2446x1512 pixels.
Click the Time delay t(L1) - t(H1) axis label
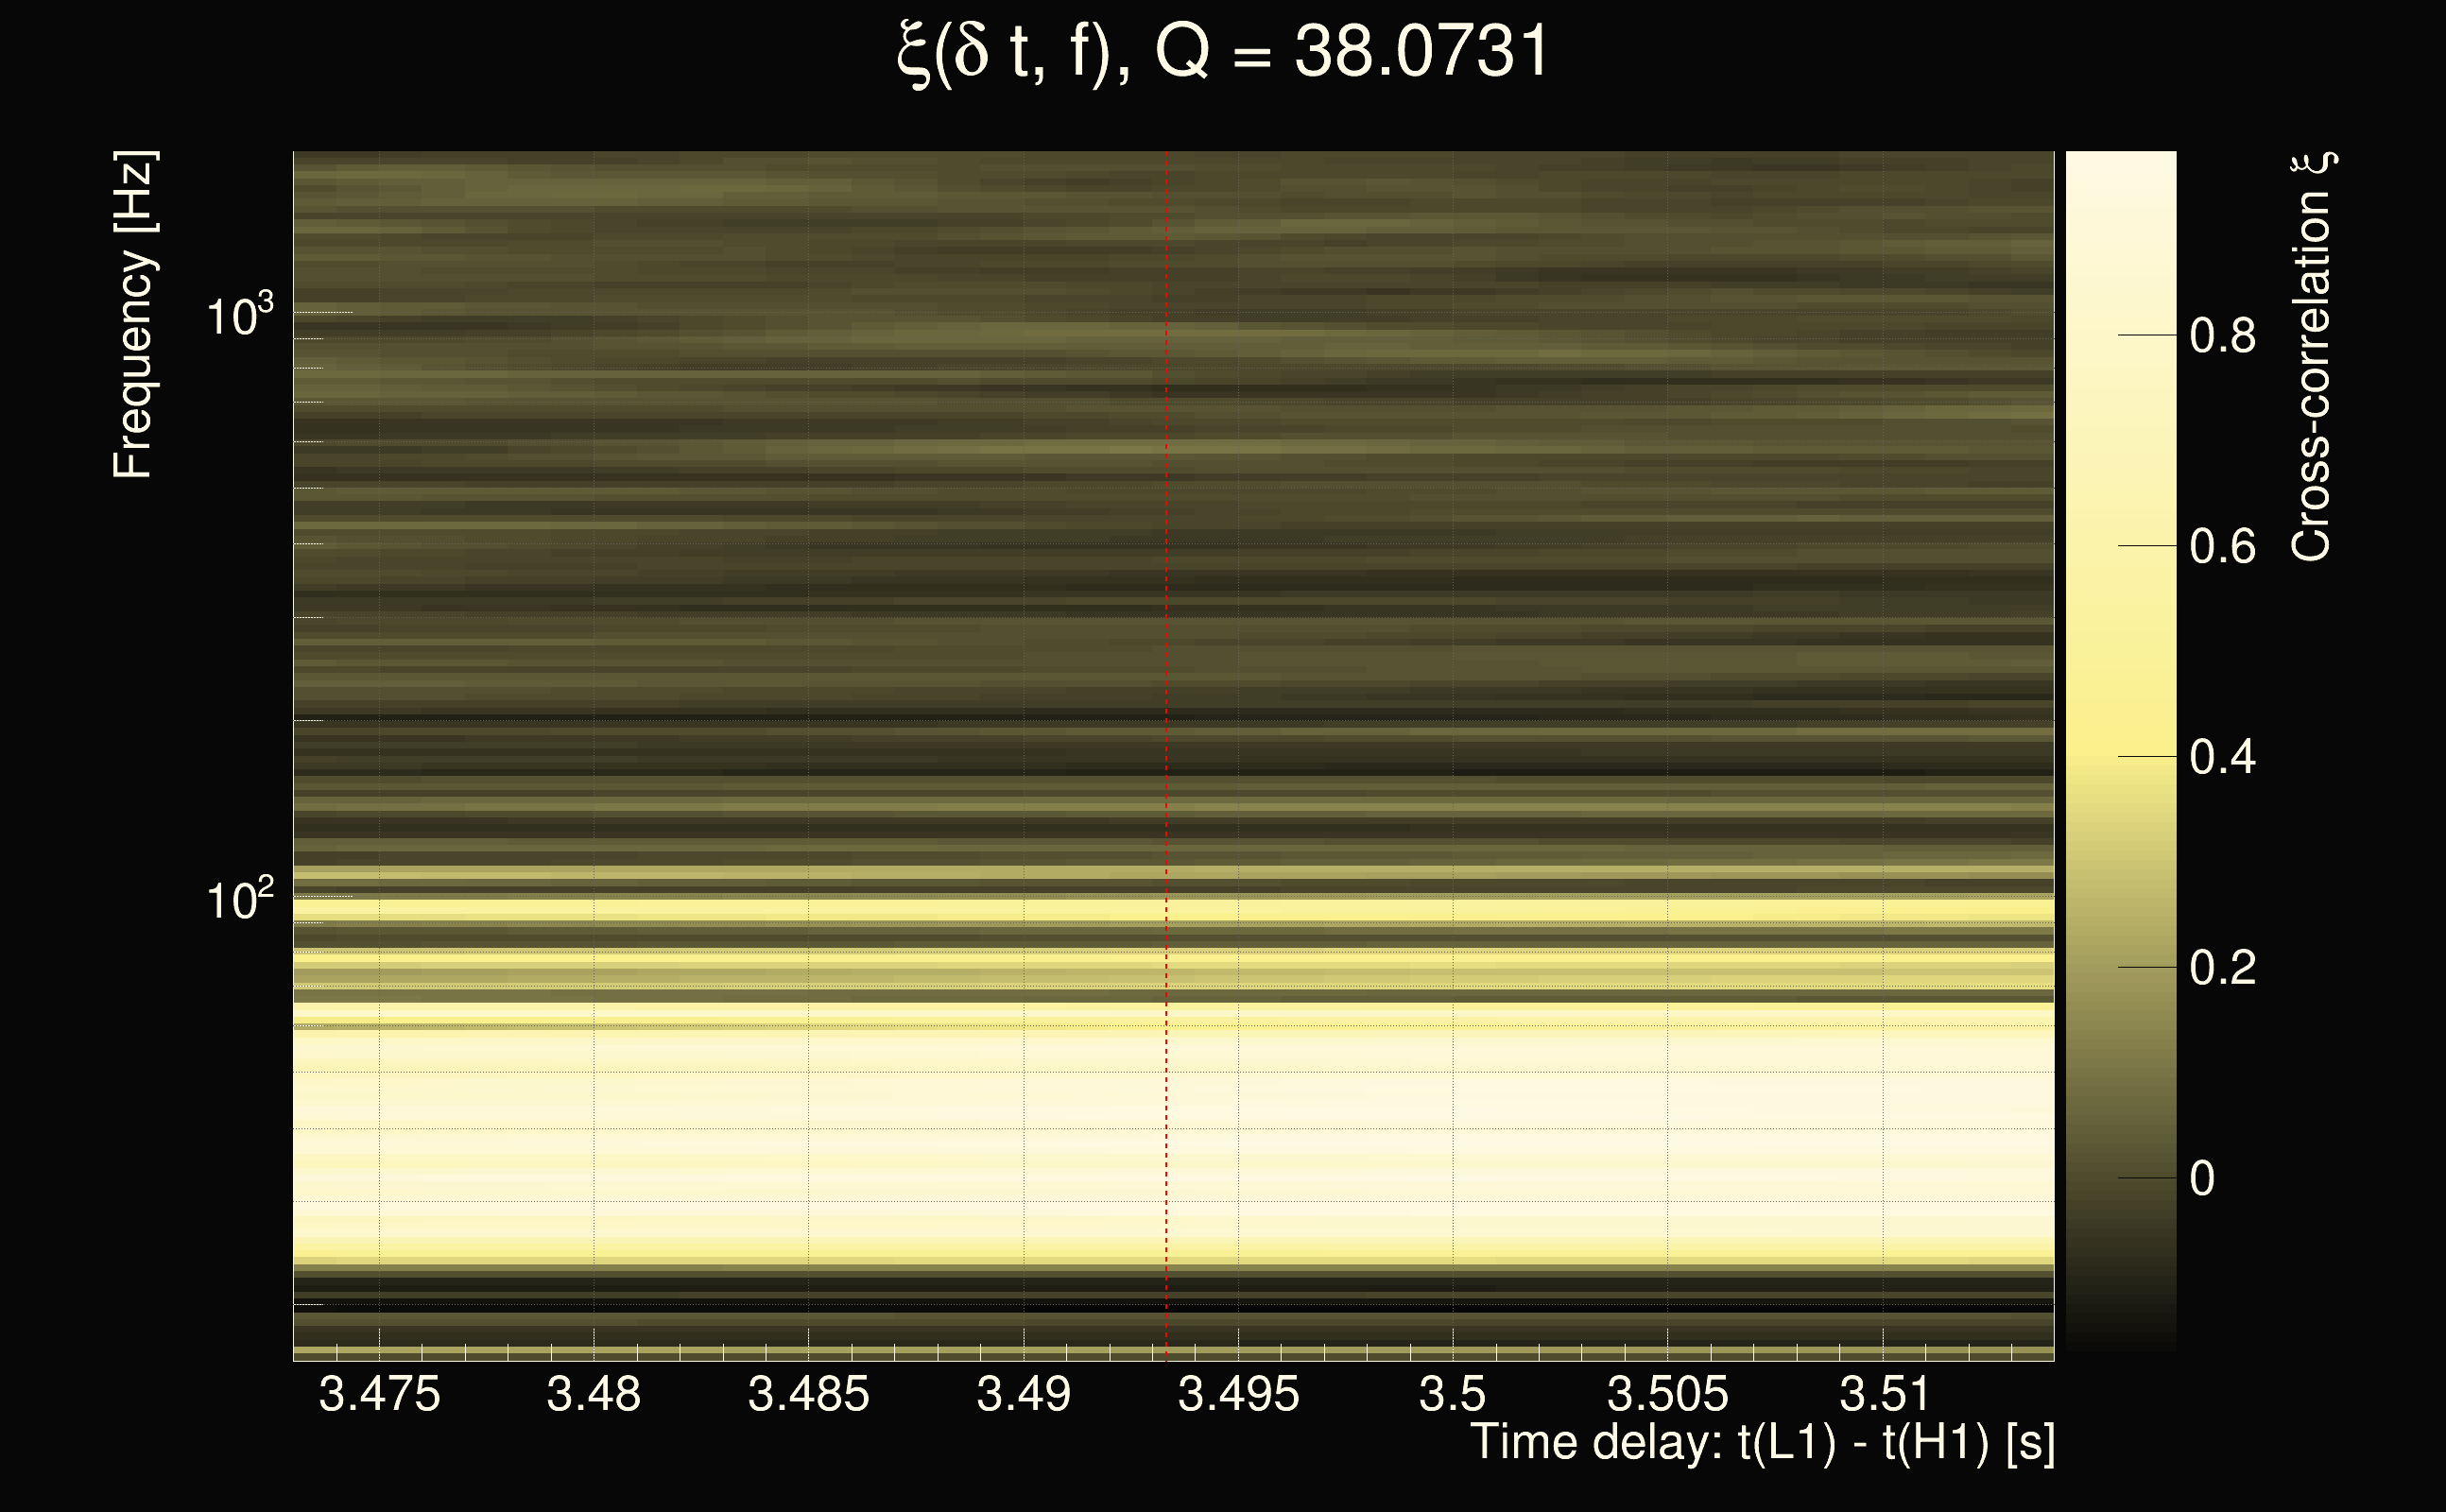click(1762, 1443)
